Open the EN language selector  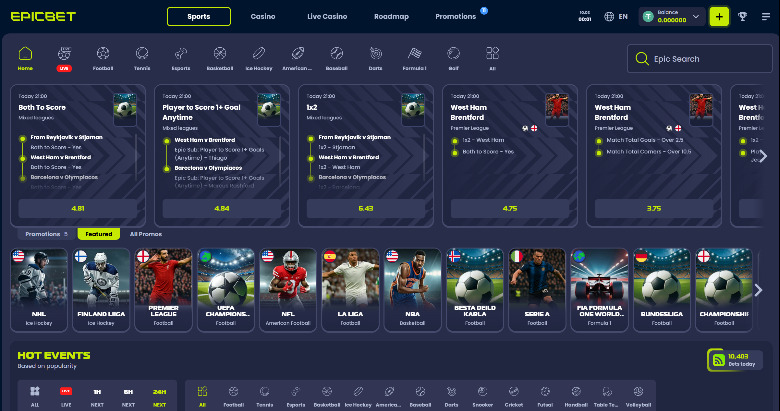616,16
